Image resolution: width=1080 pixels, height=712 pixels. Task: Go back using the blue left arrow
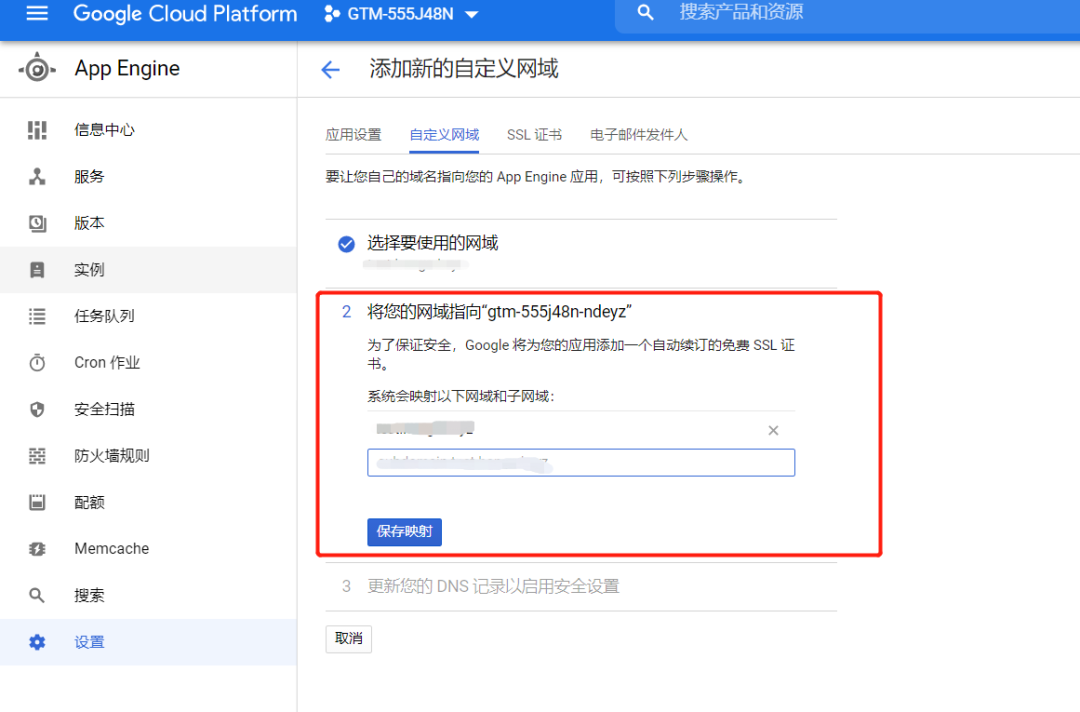[331, 70]
